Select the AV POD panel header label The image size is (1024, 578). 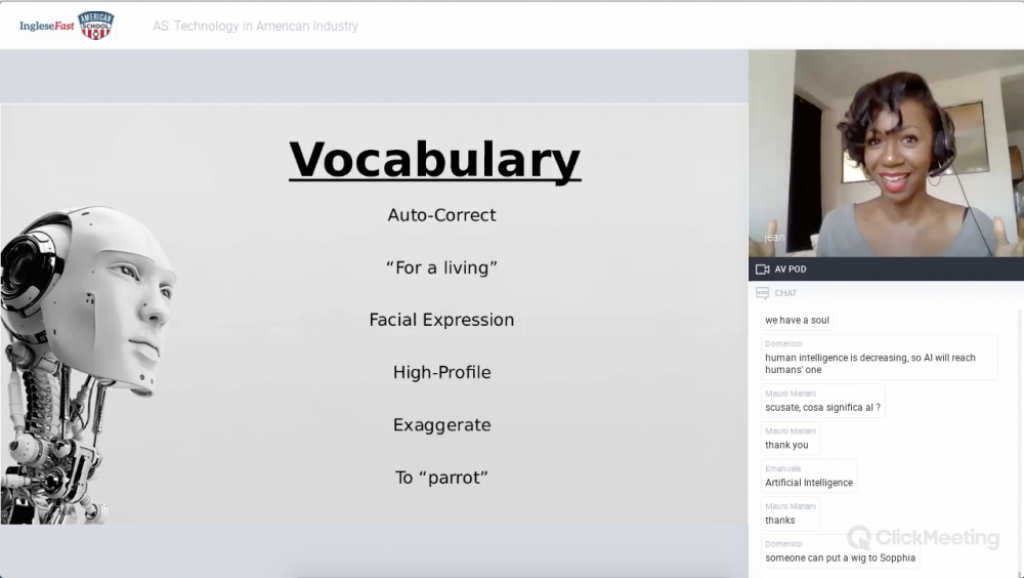pos(790,269)
